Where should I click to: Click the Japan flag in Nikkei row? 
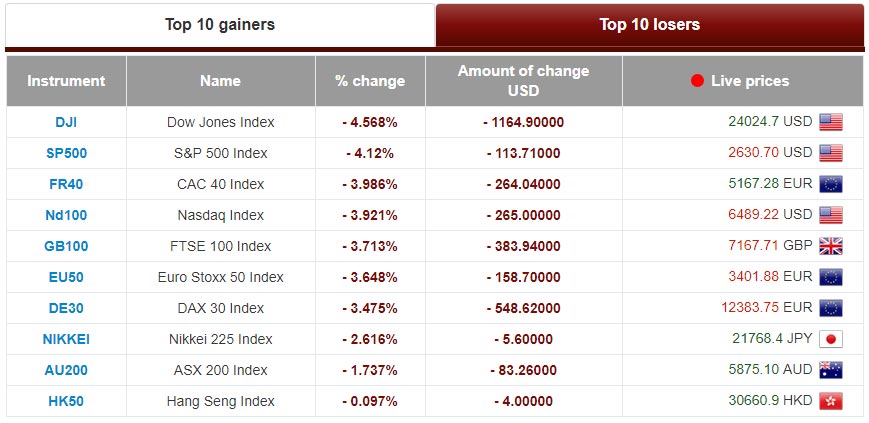[x=830, y=339]
